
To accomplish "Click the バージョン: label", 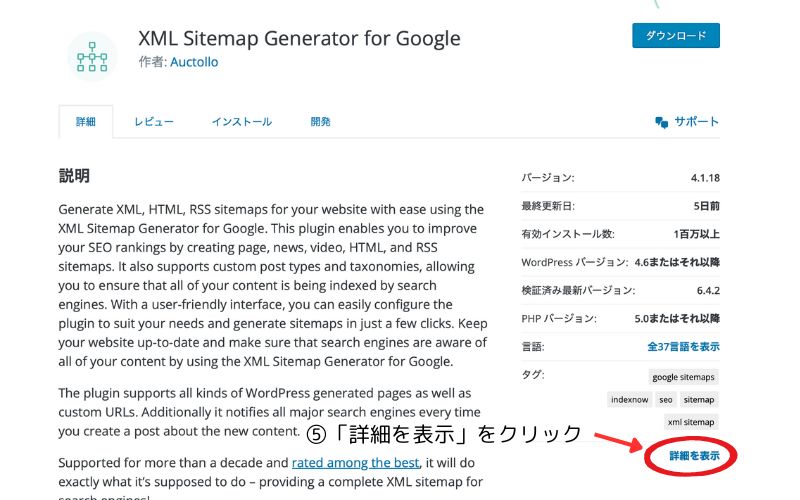I will point(547,178).
